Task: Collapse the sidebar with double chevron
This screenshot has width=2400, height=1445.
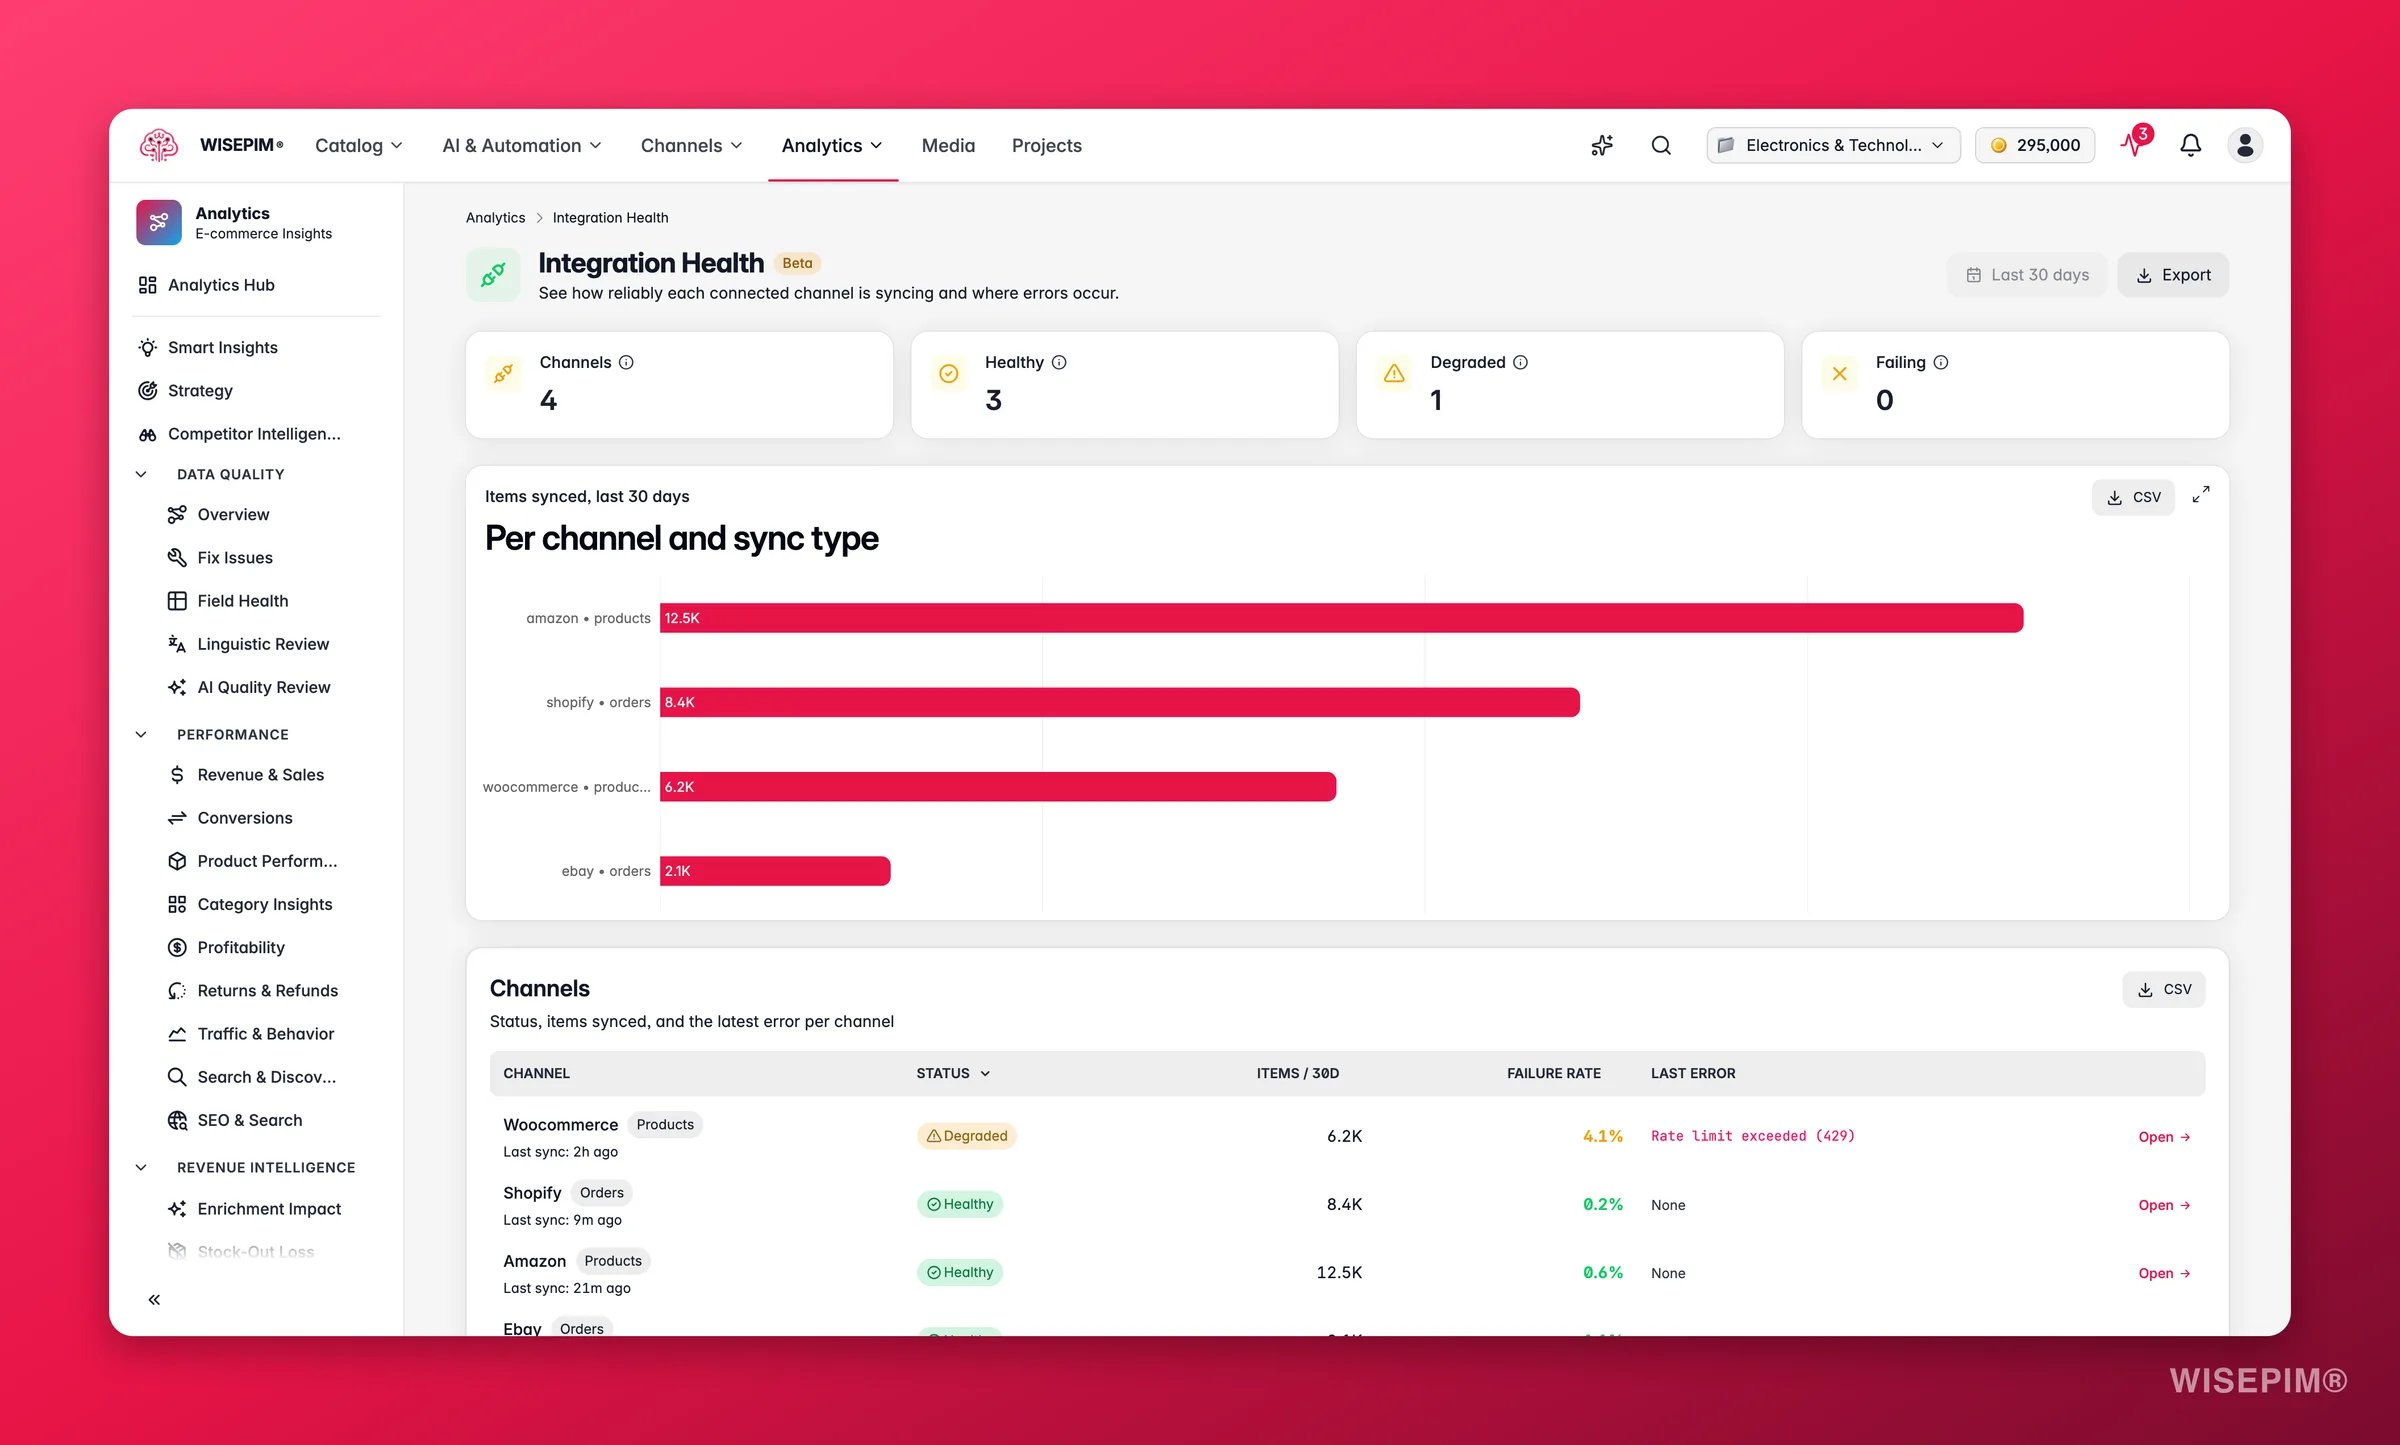Action: click(154, 1299)
